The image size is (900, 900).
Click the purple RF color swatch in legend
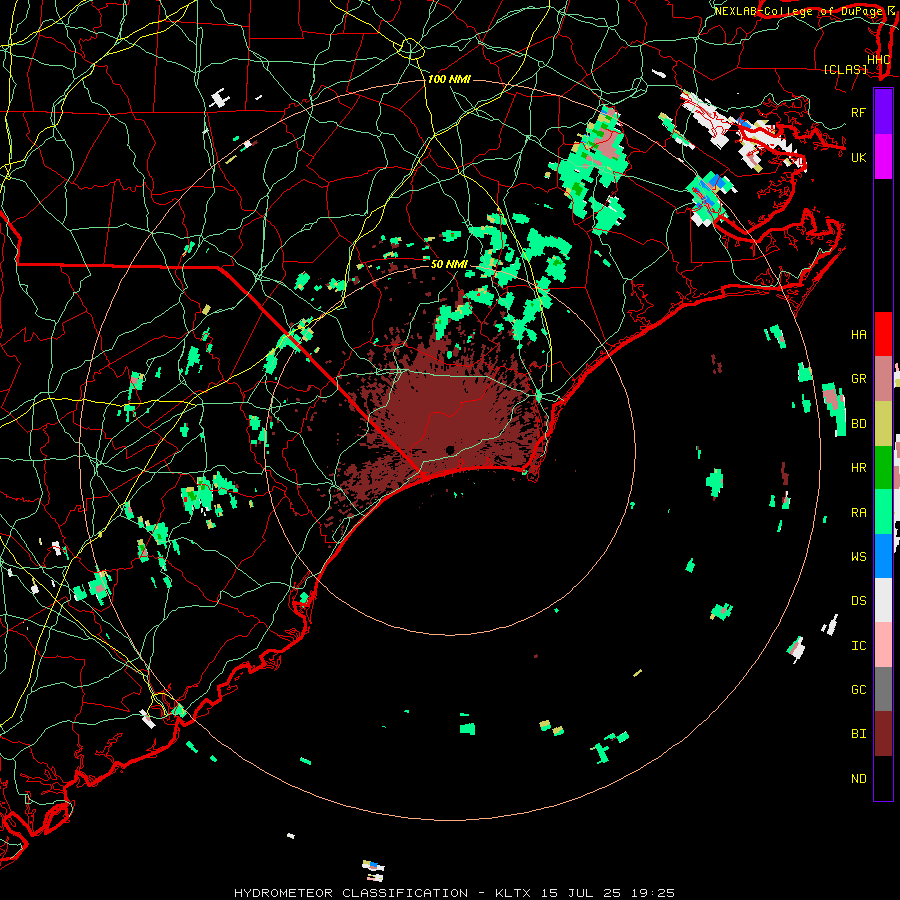(x=883, y=112)
